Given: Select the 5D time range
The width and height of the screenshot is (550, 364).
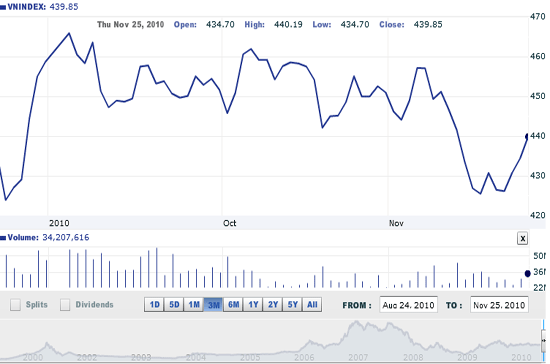Looking at the screenshot, I should coord(174,304).
